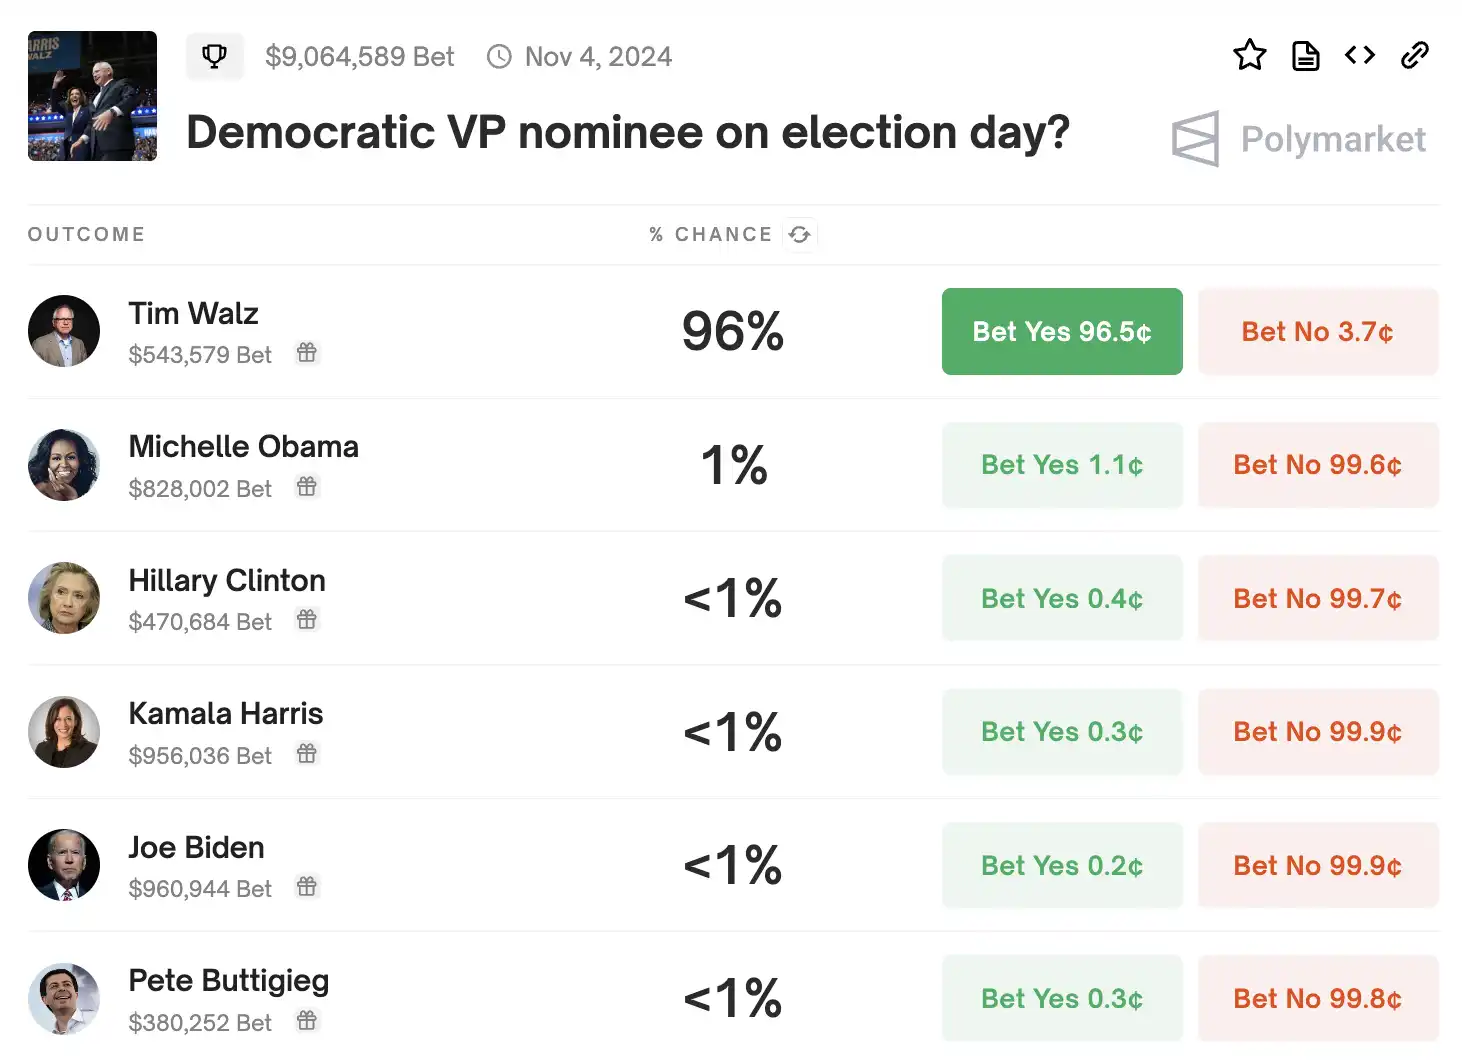Click the trophy category icon
Screen dimensions: 1462x1060
(x=214, y=56)
